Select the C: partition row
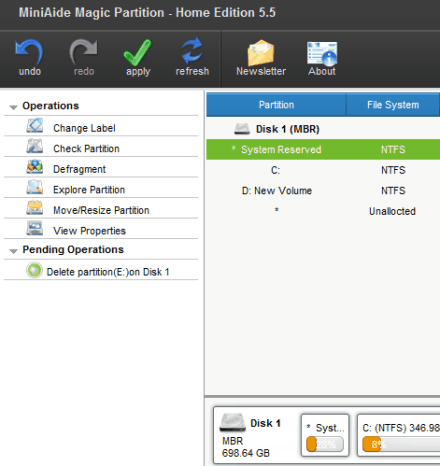440x466 pixels. [323, 170]
